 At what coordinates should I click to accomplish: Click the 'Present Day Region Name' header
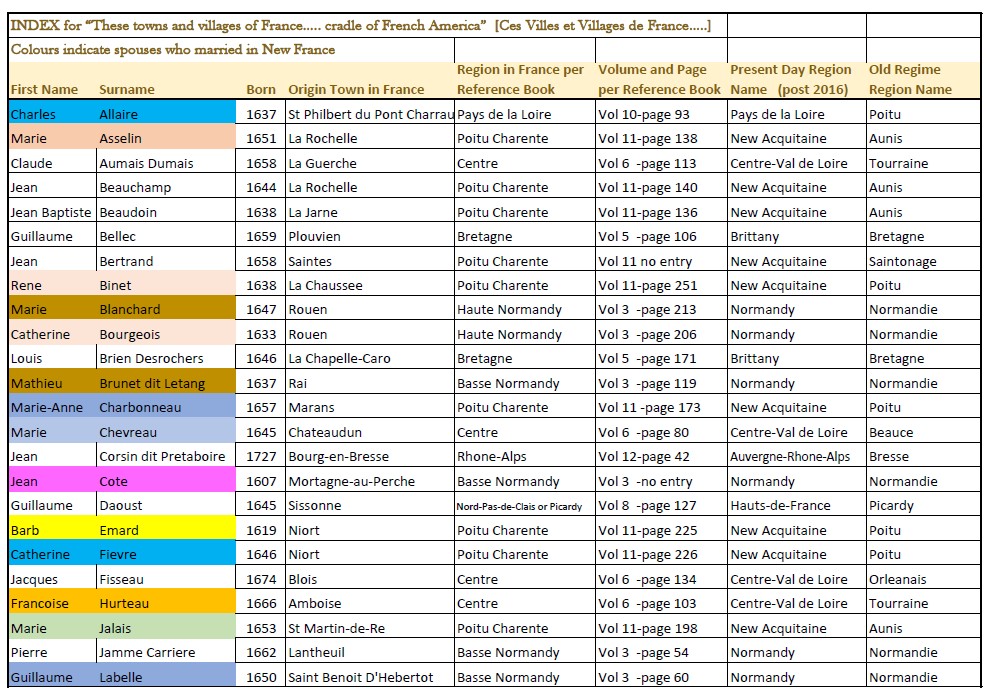[x=790, y=80]
